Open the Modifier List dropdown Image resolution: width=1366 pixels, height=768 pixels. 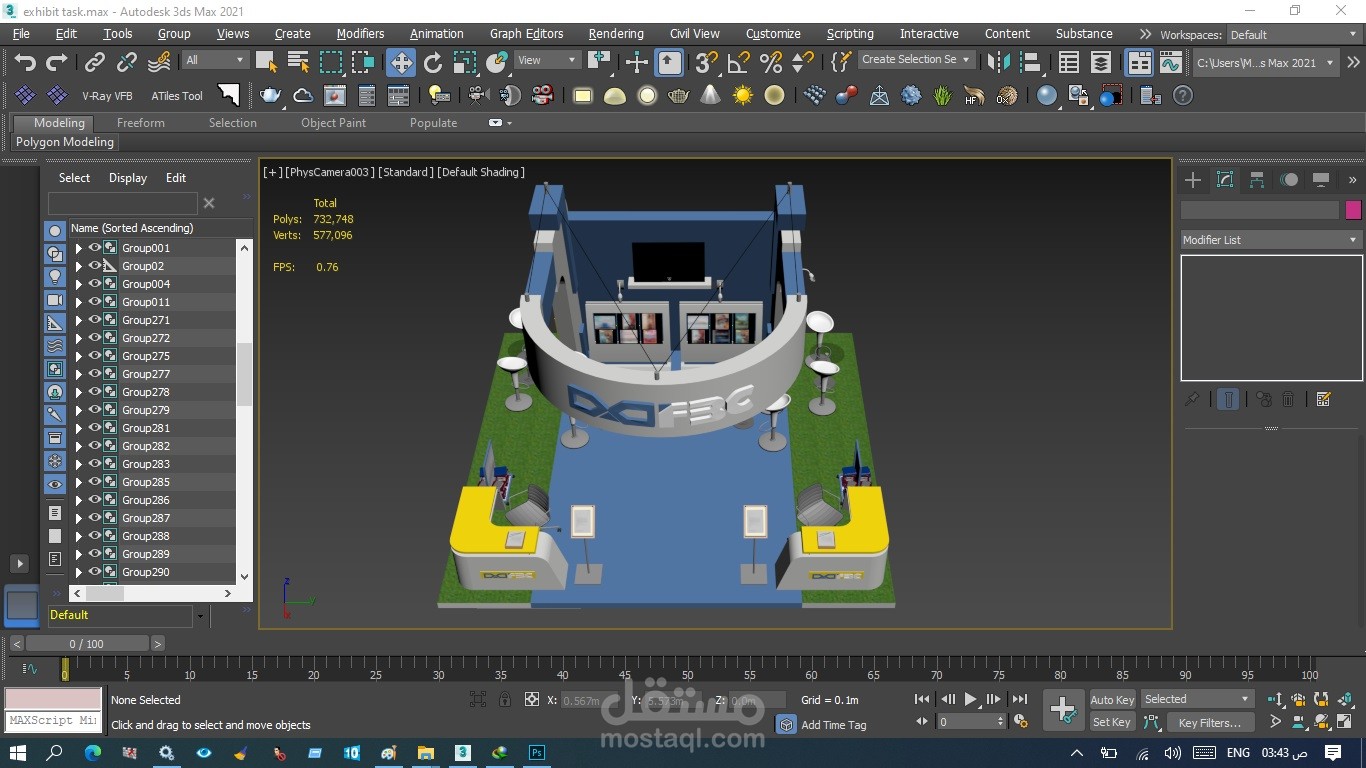coord(1271,240)
